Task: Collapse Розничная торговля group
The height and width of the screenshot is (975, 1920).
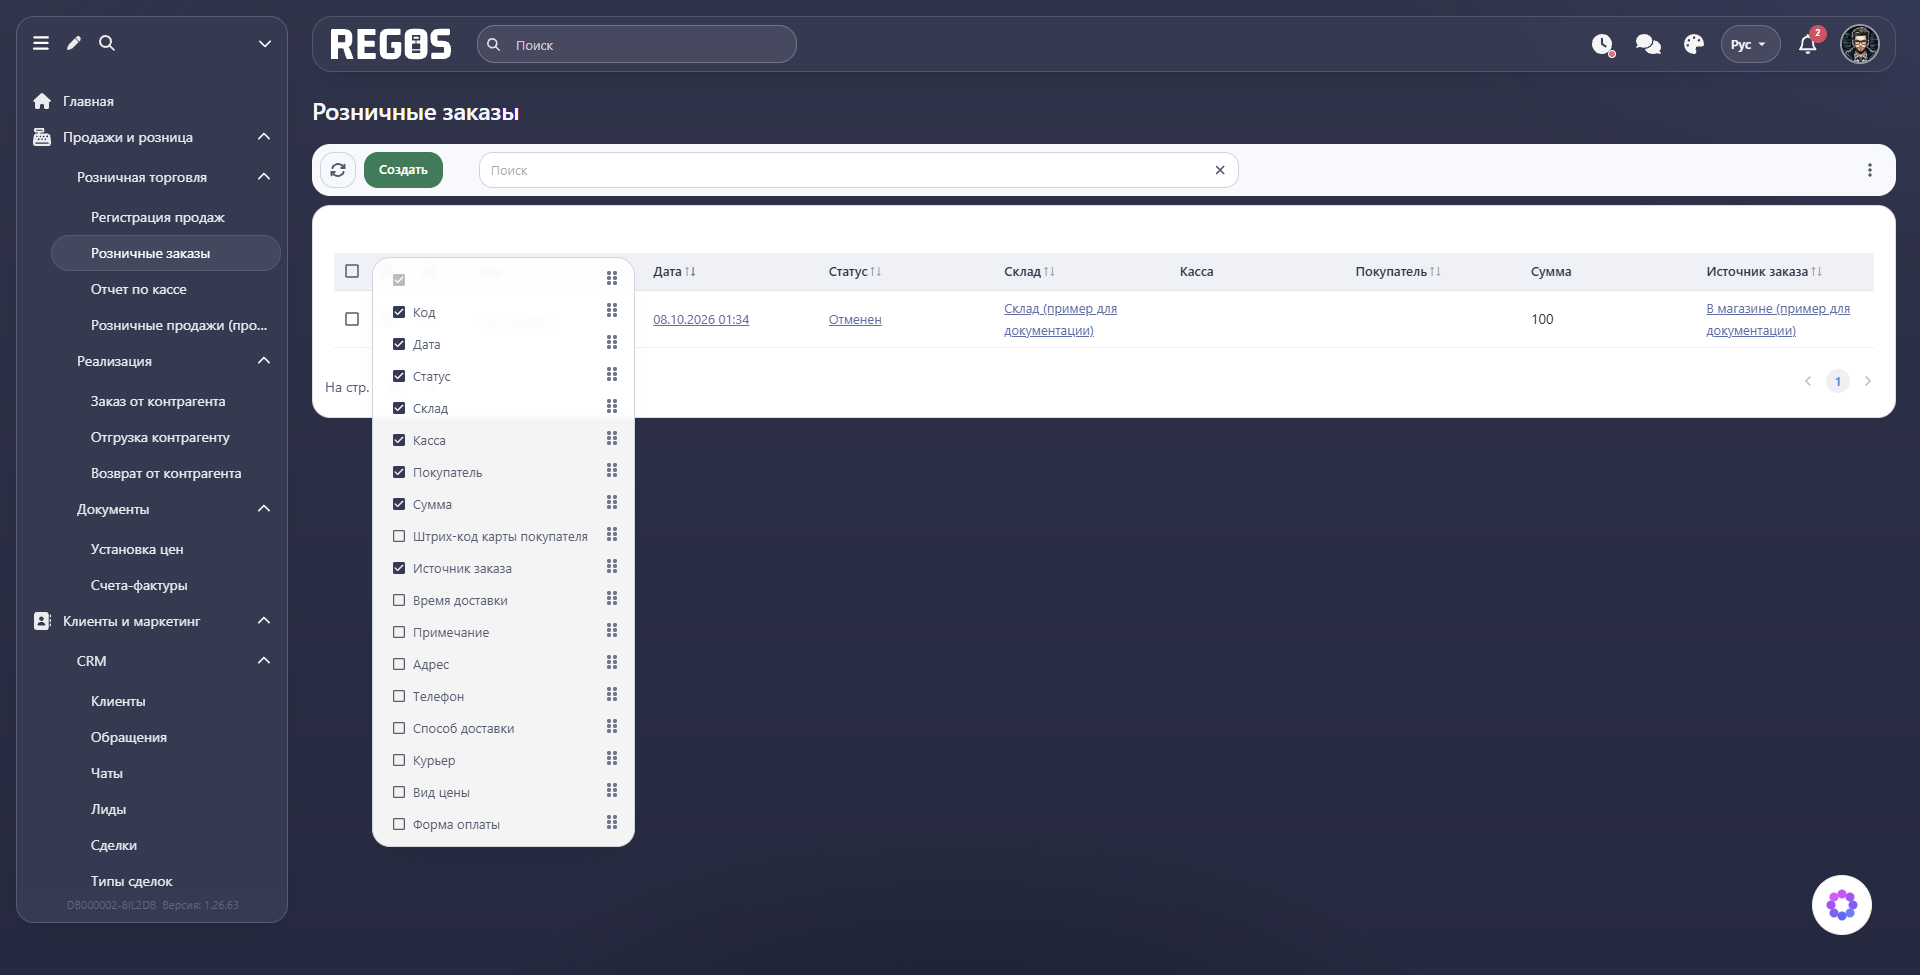Action: (x=264, y=177)
